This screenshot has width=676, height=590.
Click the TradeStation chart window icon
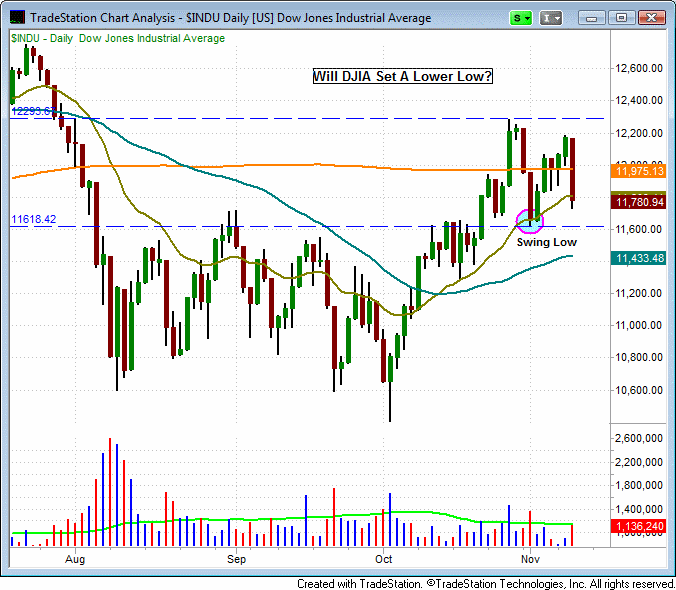(17, 18)
